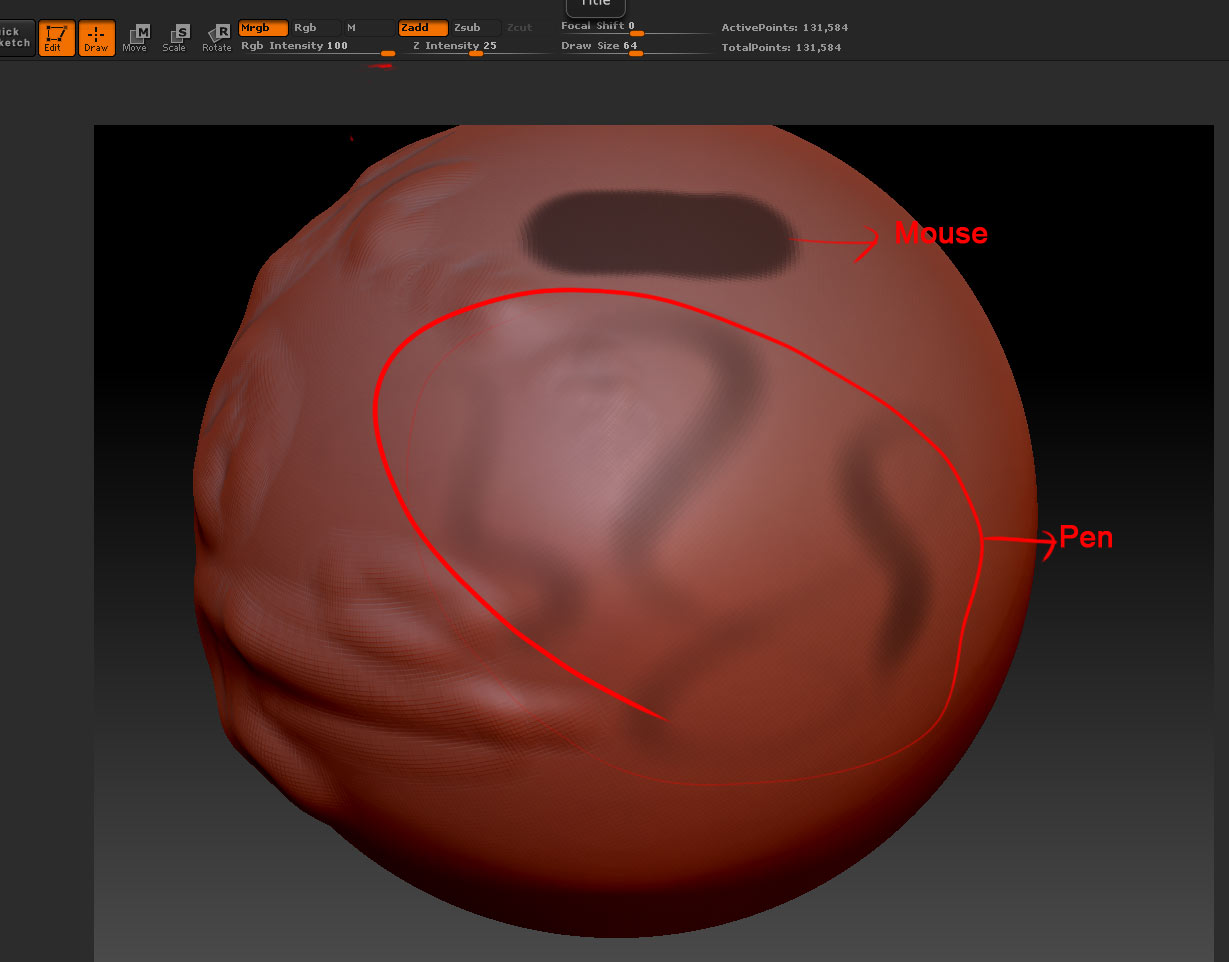Image resolution: width=1229 pixels, height=962 pixels.
Task: Select the Scale tool icon
Action: coord(175,38)
